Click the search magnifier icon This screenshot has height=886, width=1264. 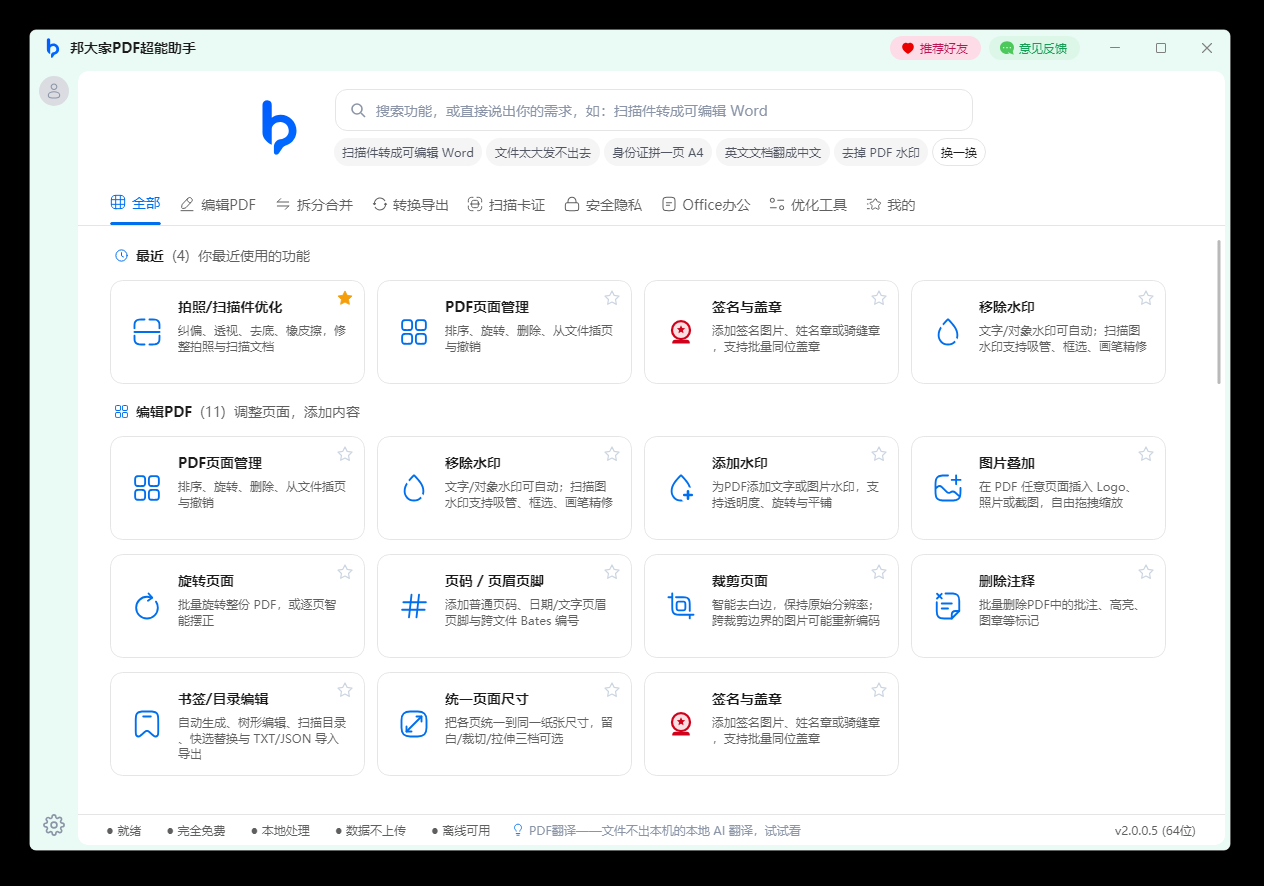point(358,110)
